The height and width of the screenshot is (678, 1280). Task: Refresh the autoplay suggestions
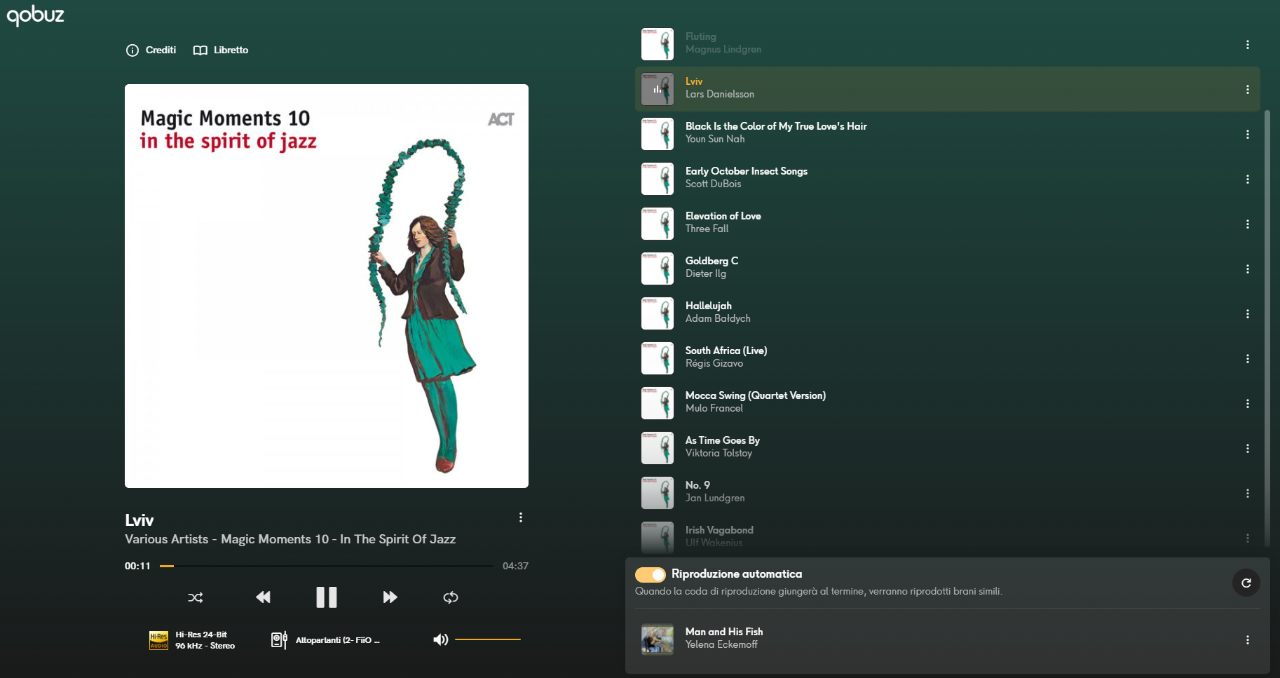pos(1246,582)
